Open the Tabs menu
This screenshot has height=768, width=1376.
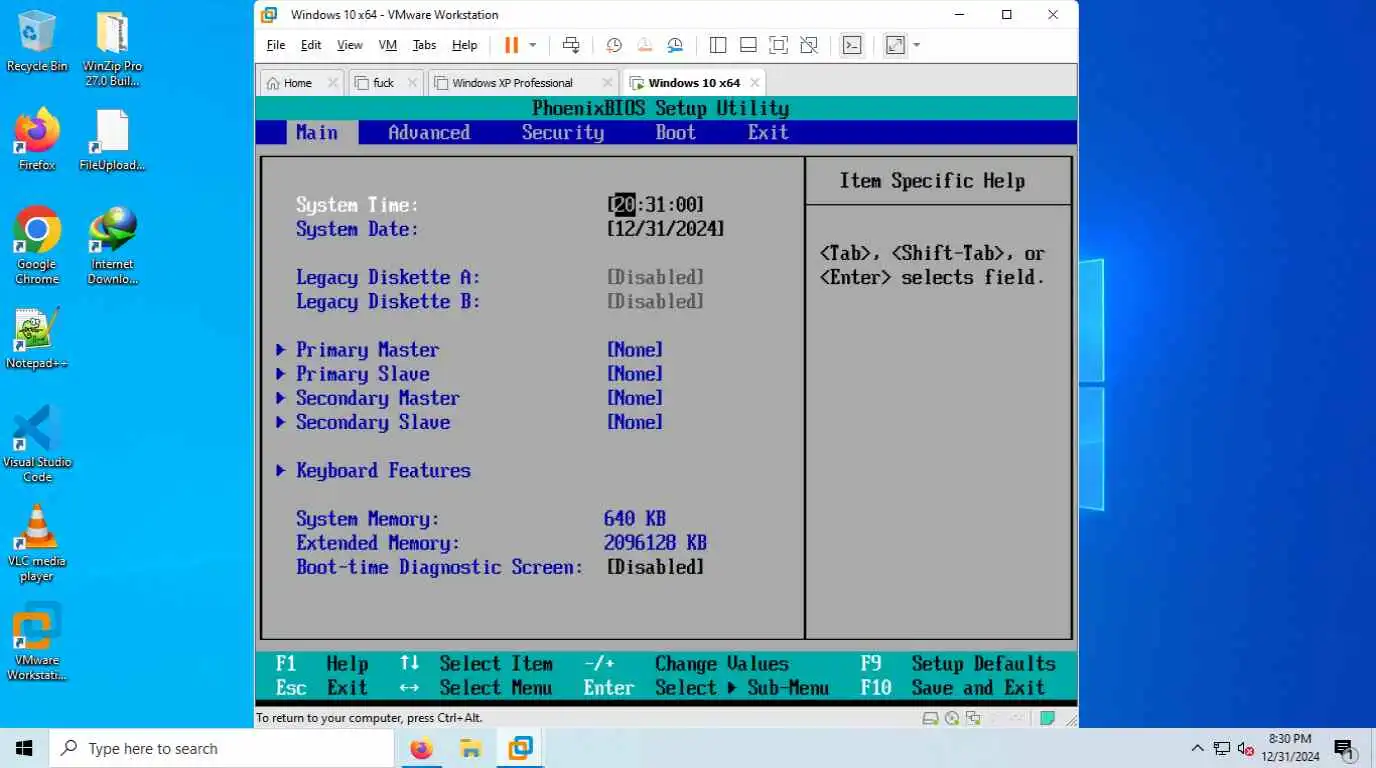[x=424, y=45]
